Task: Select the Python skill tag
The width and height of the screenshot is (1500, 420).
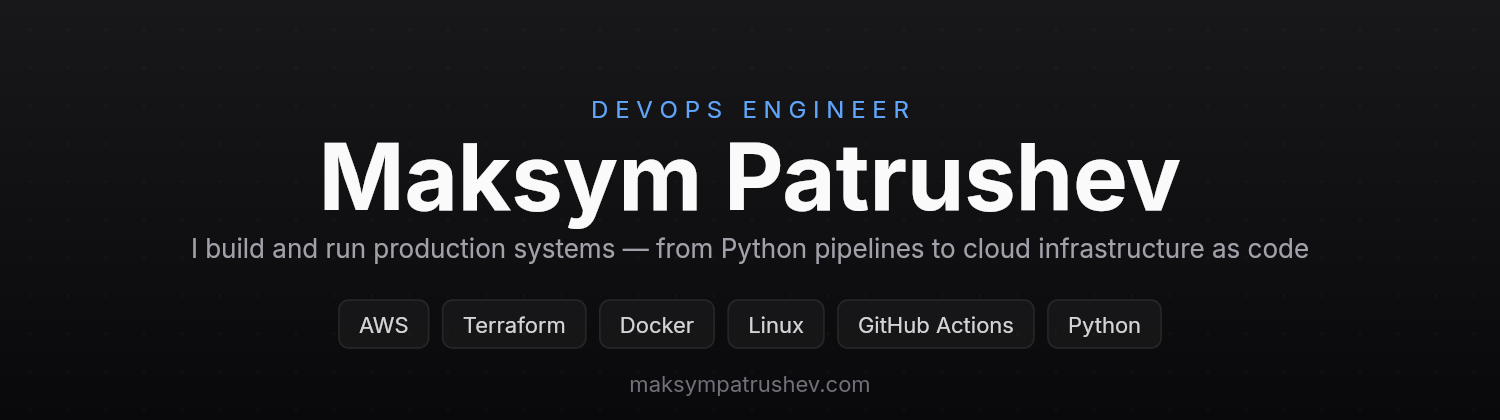Action: (1104, 325)
